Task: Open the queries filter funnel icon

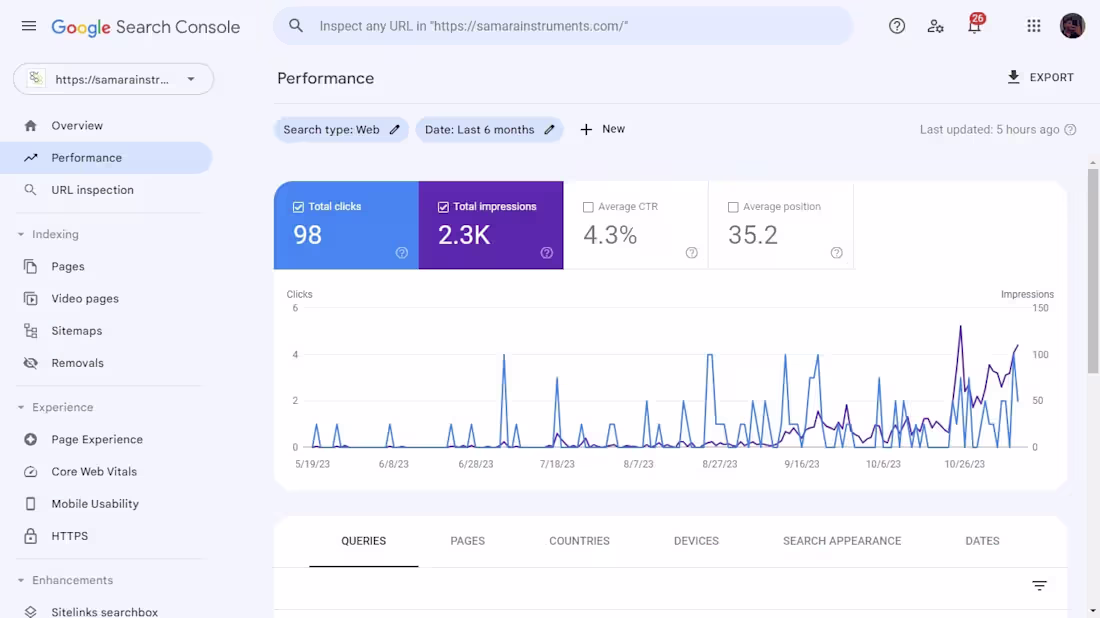Action: click(x=1039, y=585)
